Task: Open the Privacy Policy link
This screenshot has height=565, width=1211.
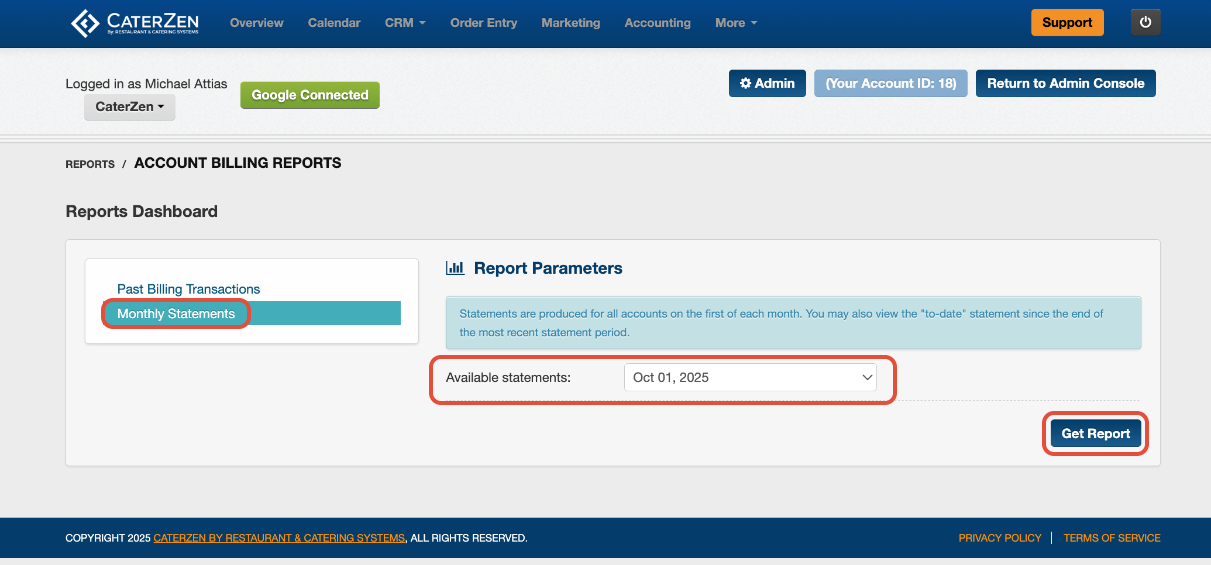Action: pyautogui.click(x=1000, y=538)
